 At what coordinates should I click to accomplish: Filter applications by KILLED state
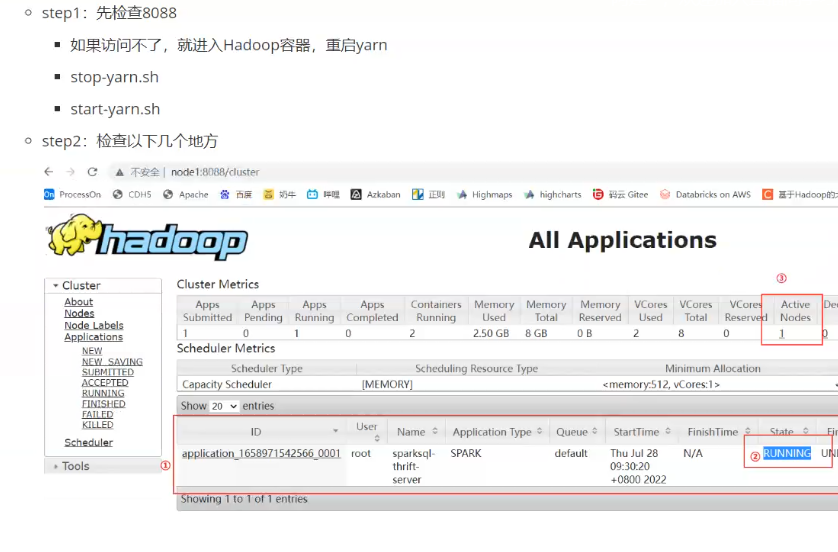pos(97,425)
